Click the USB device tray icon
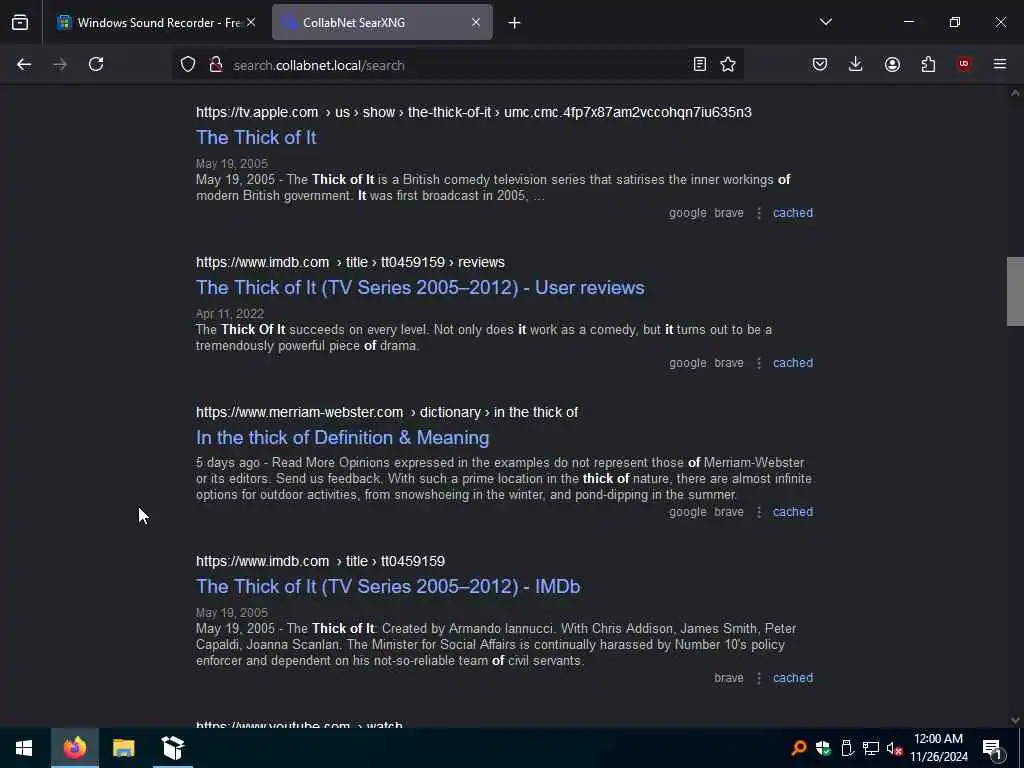 tap(847, 748)
